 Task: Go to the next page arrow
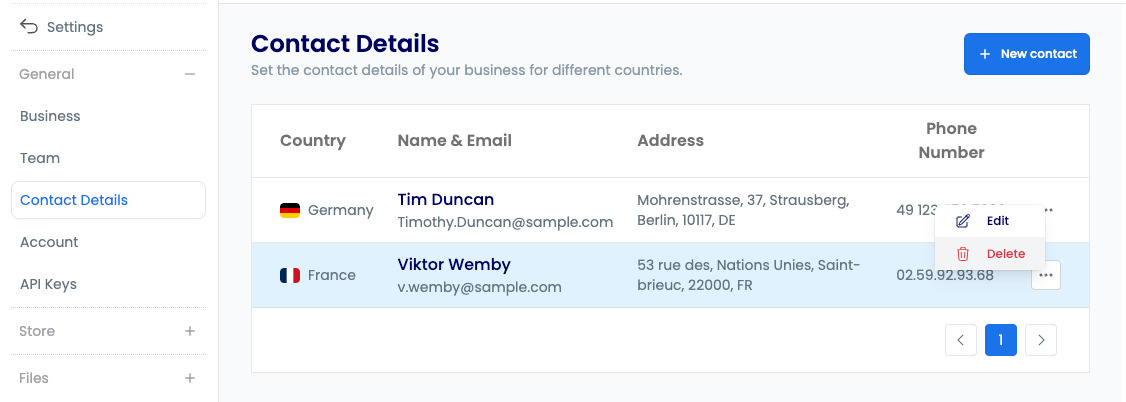click(x=1041, y=340)
